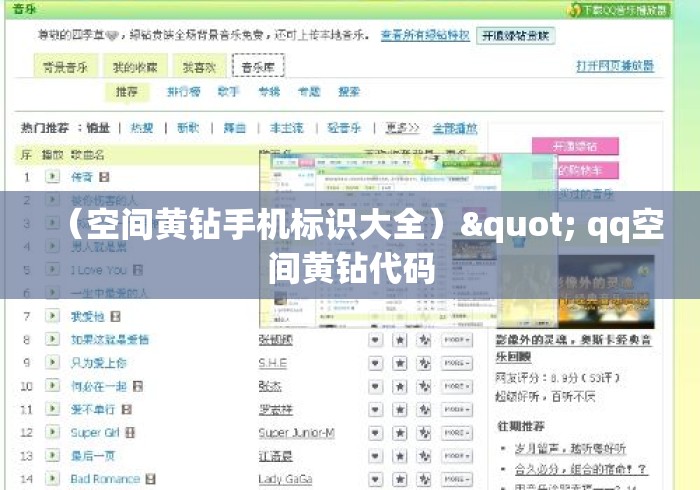Filter hot picks by 轻音乐
Viewport: 700px width, 490px height.
(x=344, y=128)
